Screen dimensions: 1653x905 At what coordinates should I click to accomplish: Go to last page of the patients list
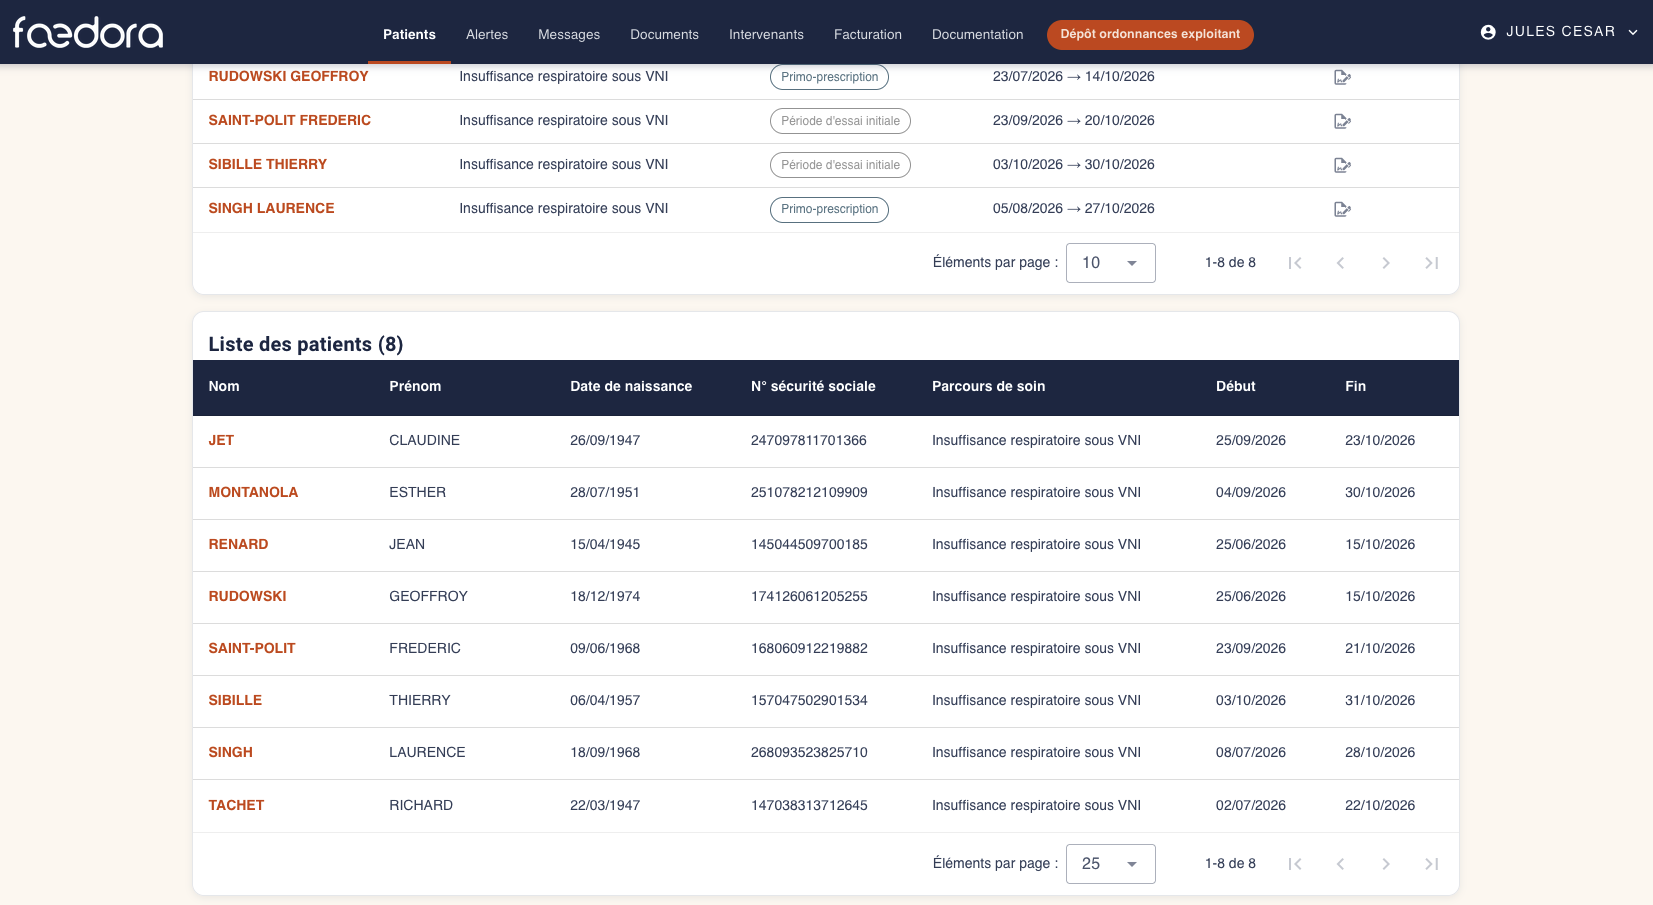1431,864
